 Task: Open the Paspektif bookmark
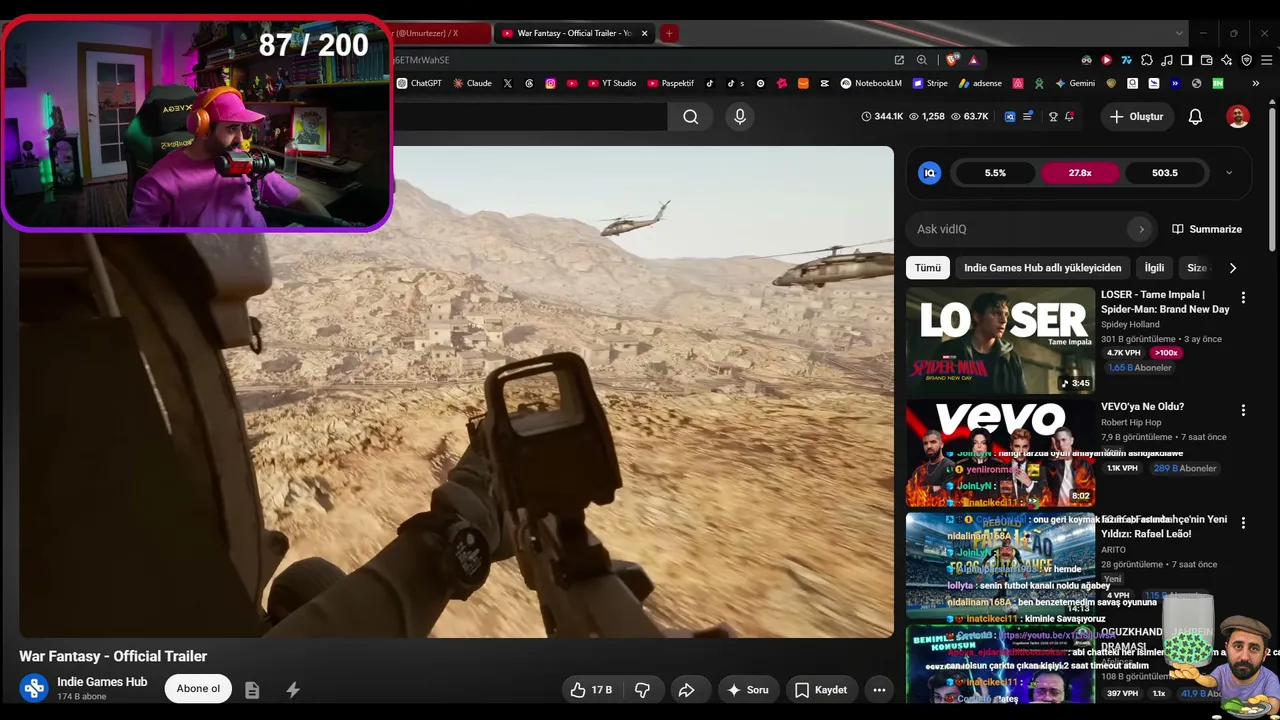(x=671, y=84)
